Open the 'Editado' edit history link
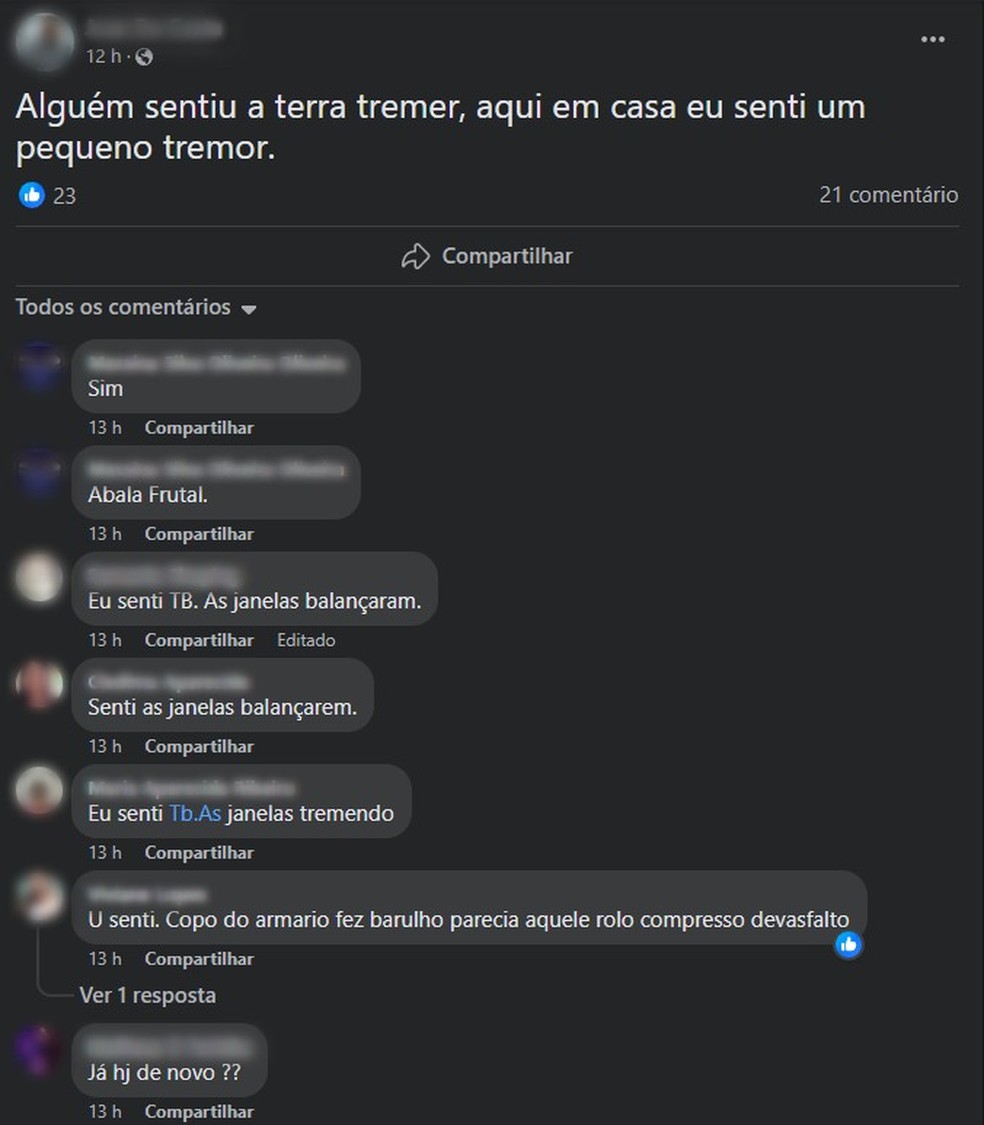984x1125 pixels. pos(306,640)
